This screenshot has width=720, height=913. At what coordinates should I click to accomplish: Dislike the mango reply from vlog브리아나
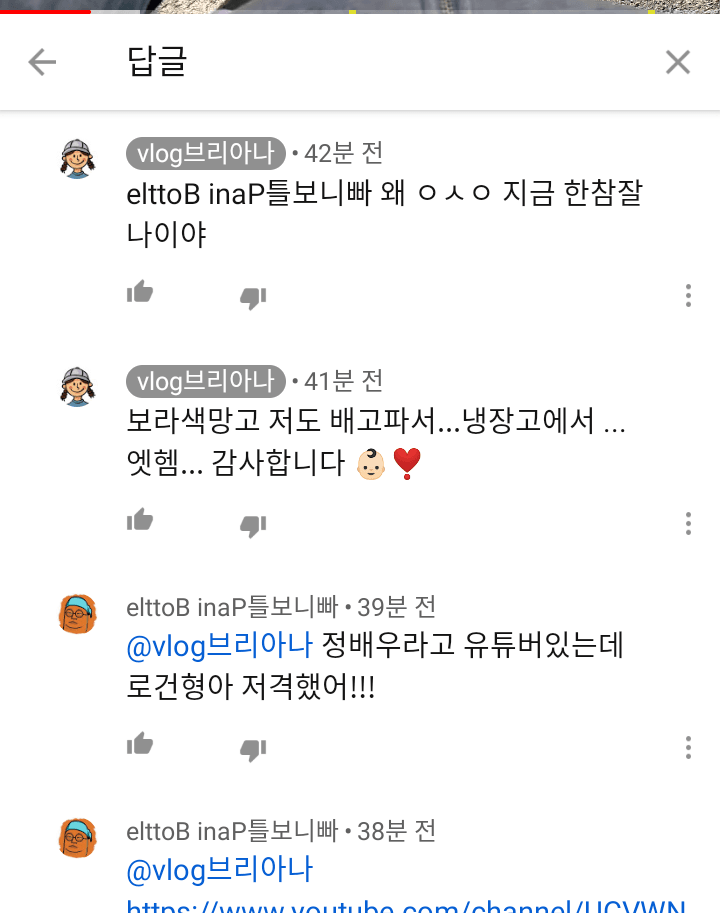(254, 523)
